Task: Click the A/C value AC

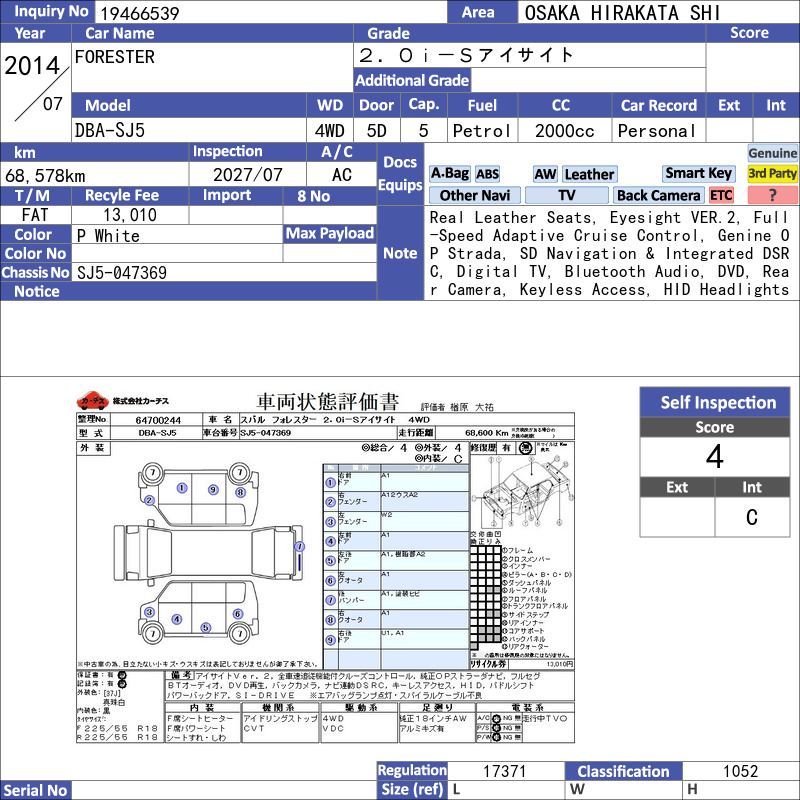Action: pyautogui.click(x=341, y=174)
